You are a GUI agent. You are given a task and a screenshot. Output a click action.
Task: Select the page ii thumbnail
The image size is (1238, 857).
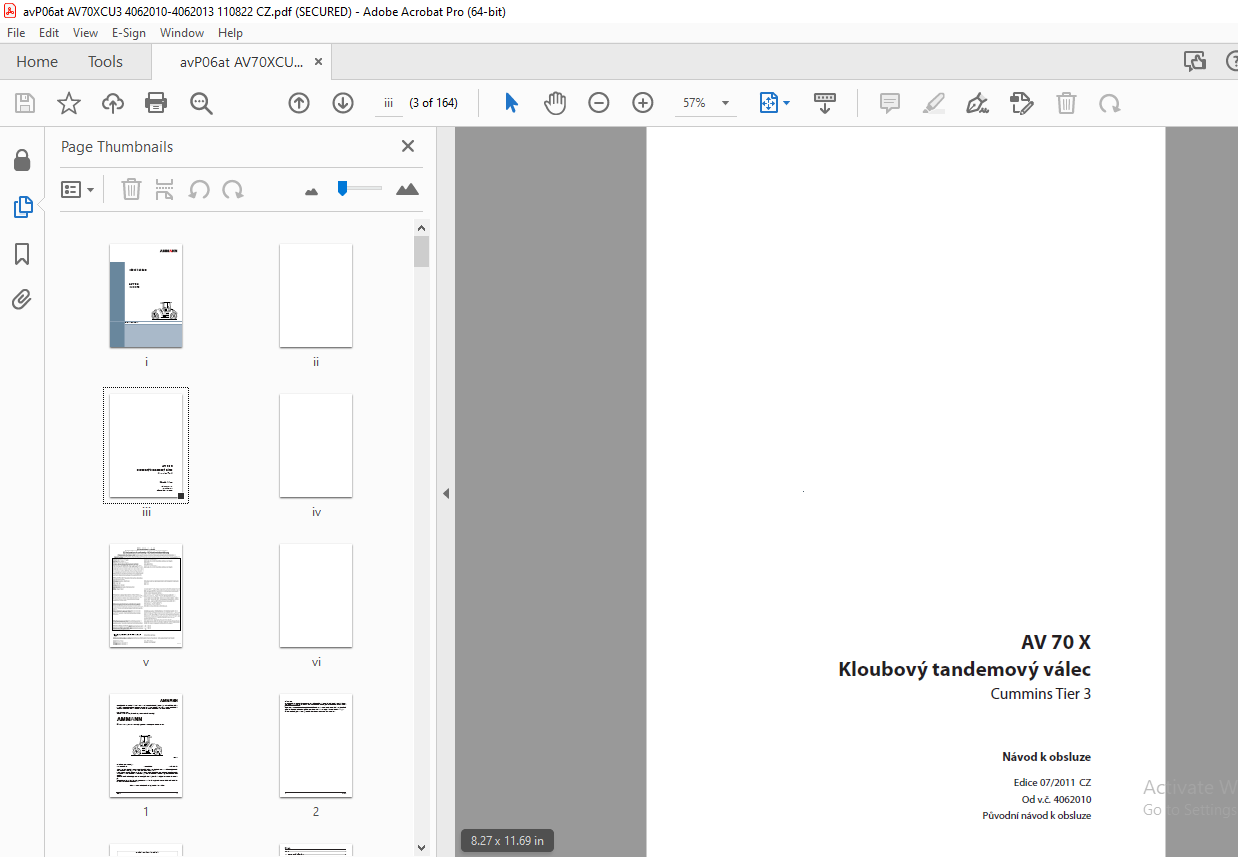(316, 296)
